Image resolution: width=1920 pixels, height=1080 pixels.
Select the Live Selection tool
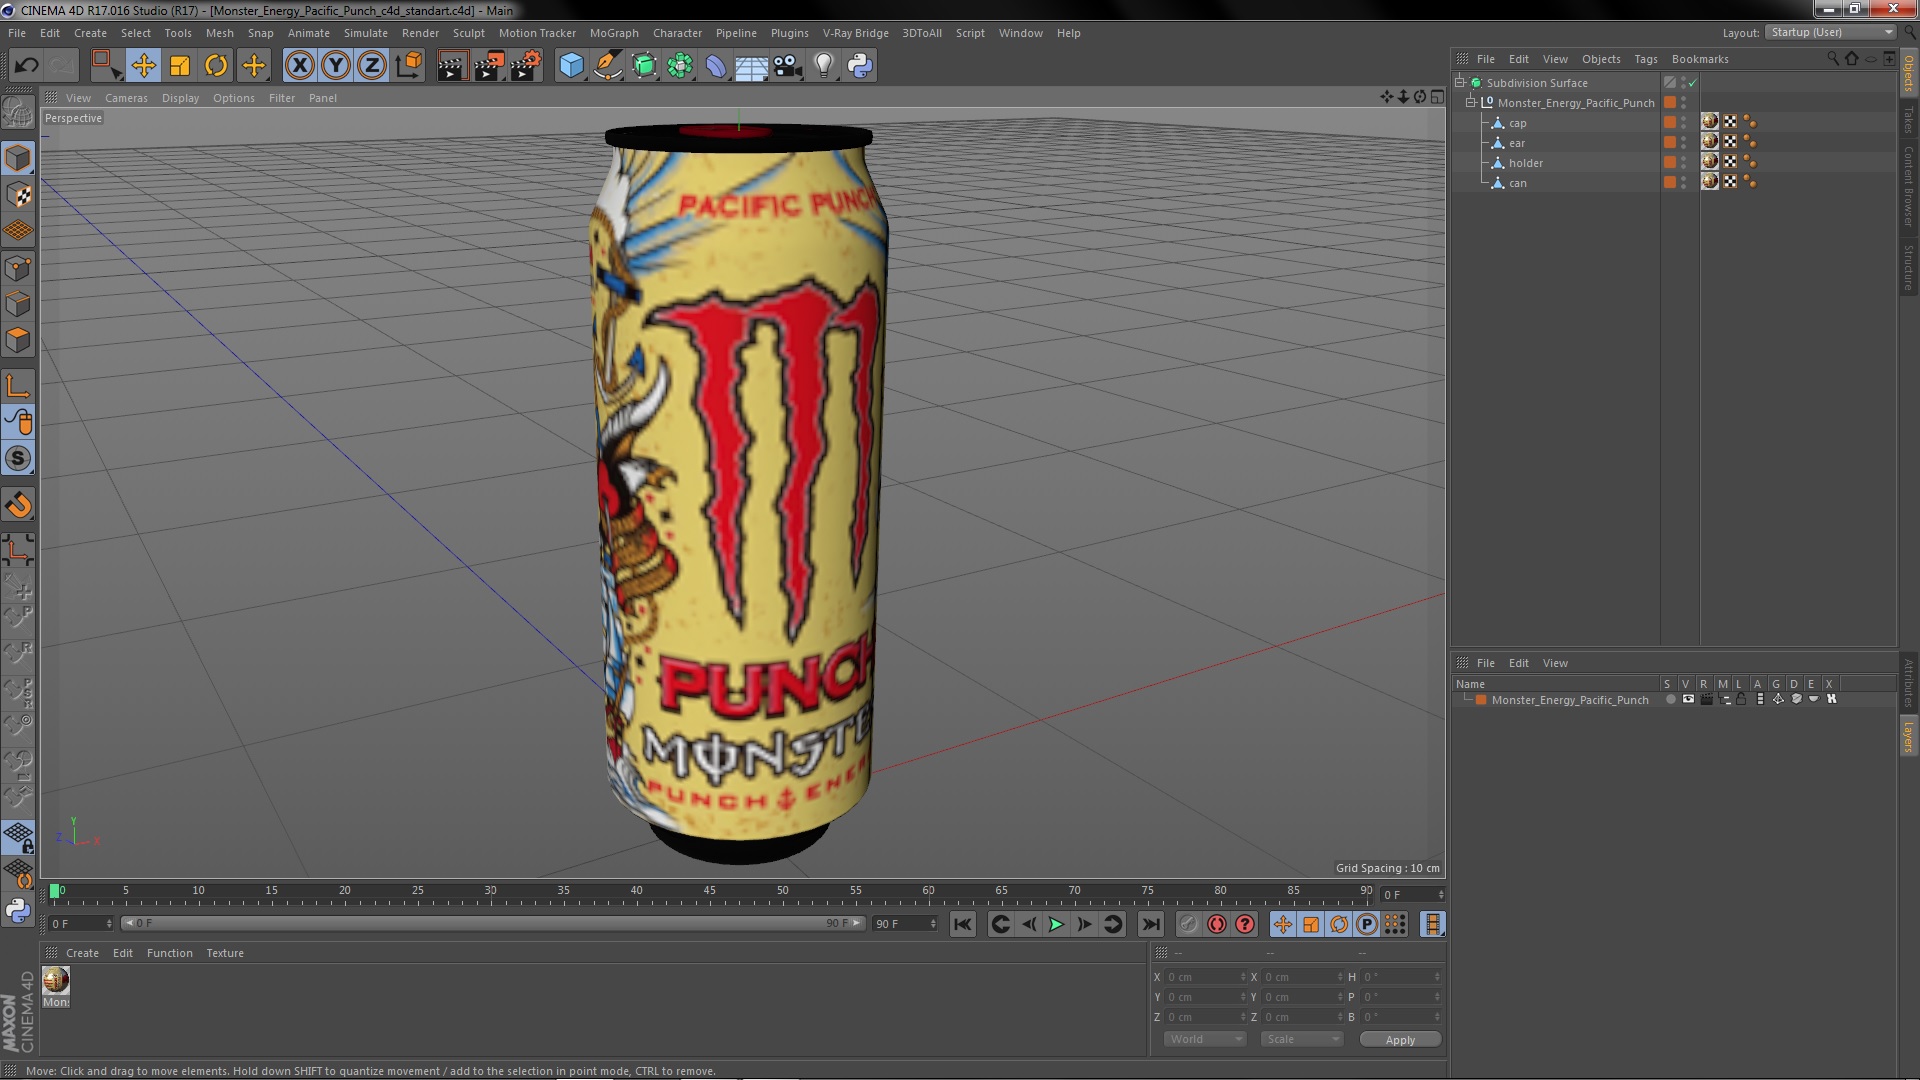coord(105,66)
